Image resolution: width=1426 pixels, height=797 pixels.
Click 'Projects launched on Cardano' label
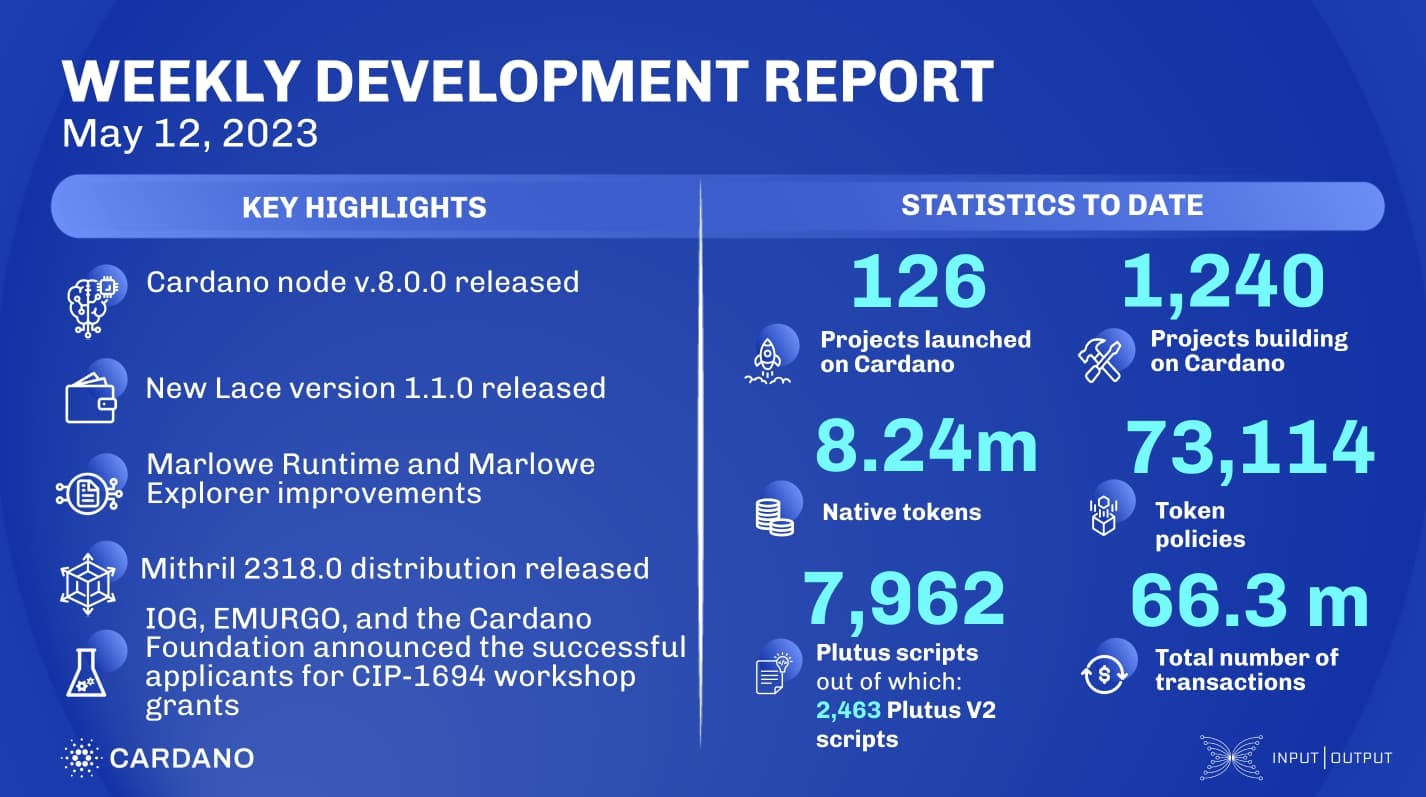(x=926, y=351)
